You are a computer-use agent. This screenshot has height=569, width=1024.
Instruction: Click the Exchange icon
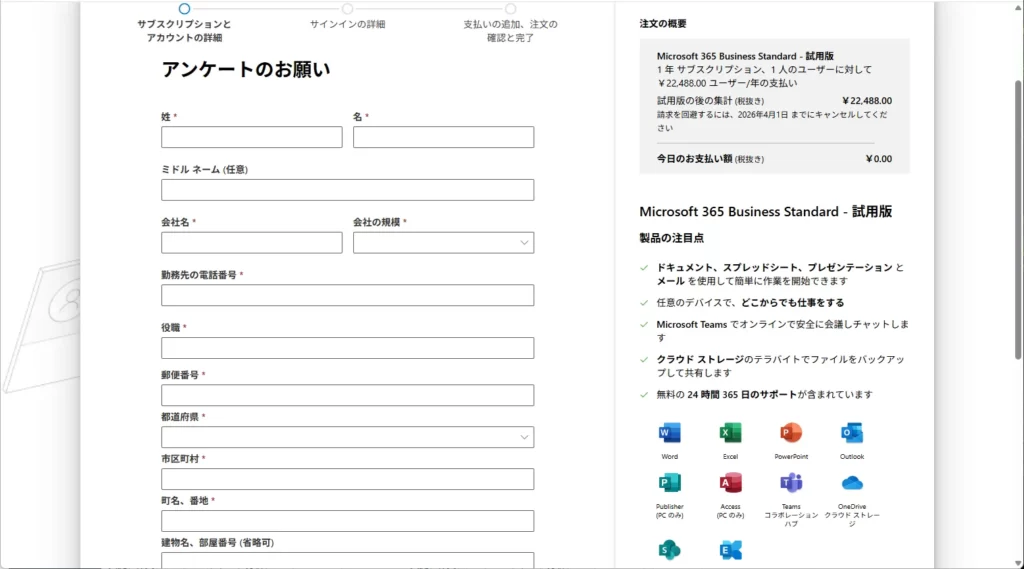730,550
